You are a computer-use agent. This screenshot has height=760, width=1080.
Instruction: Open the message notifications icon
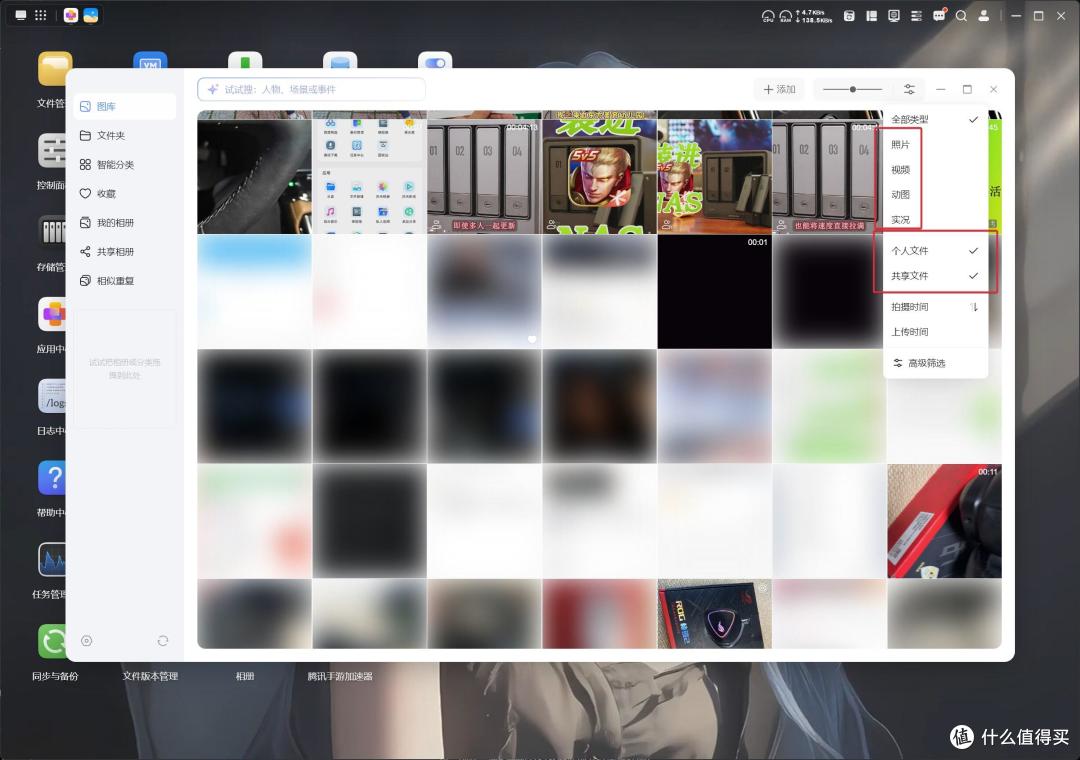939,15
